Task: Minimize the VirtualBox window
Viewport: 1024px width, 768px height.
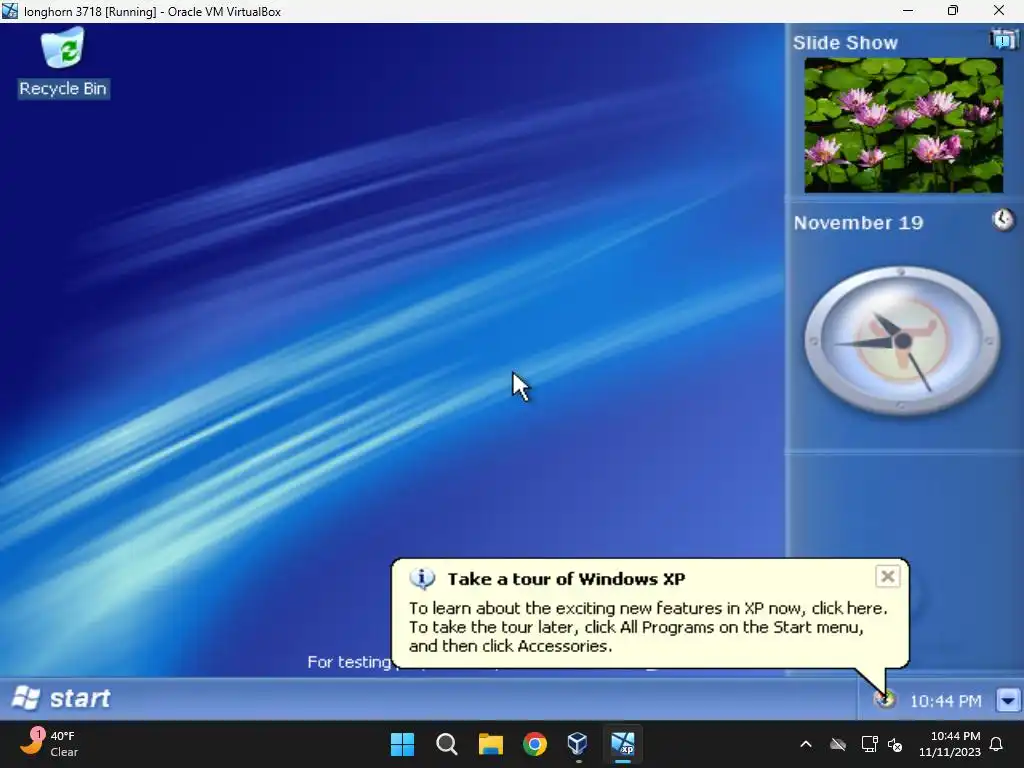Action: pos(908,11)
